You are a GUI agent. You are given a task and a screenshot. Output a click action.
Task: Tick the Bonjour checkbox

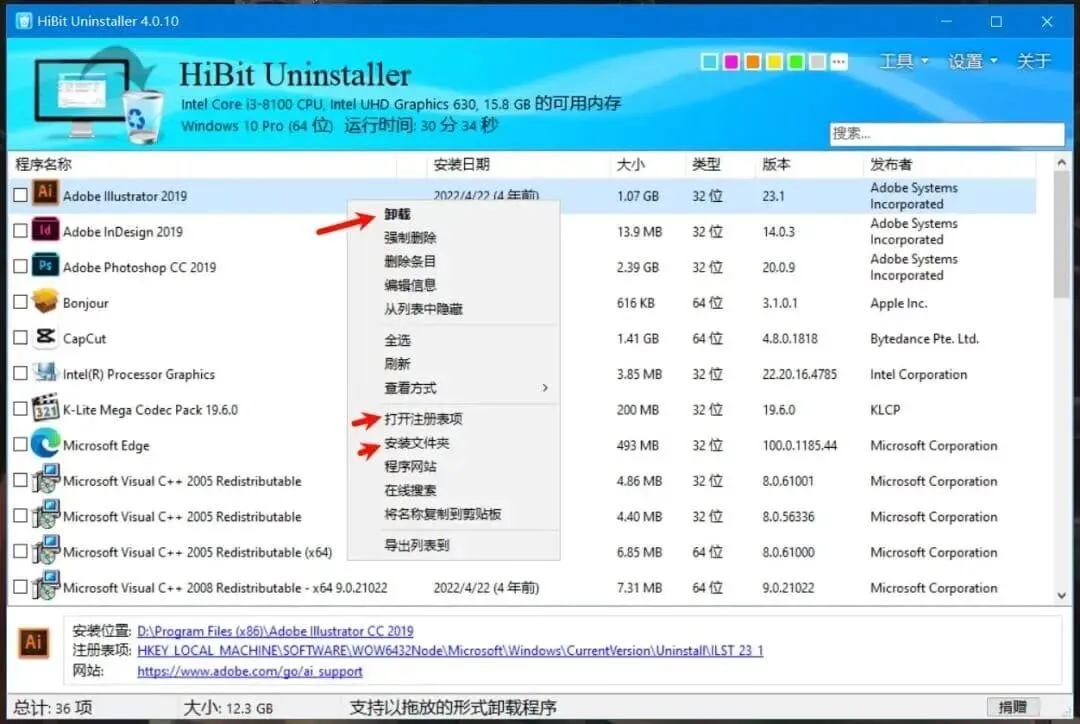tap(21, 302)
